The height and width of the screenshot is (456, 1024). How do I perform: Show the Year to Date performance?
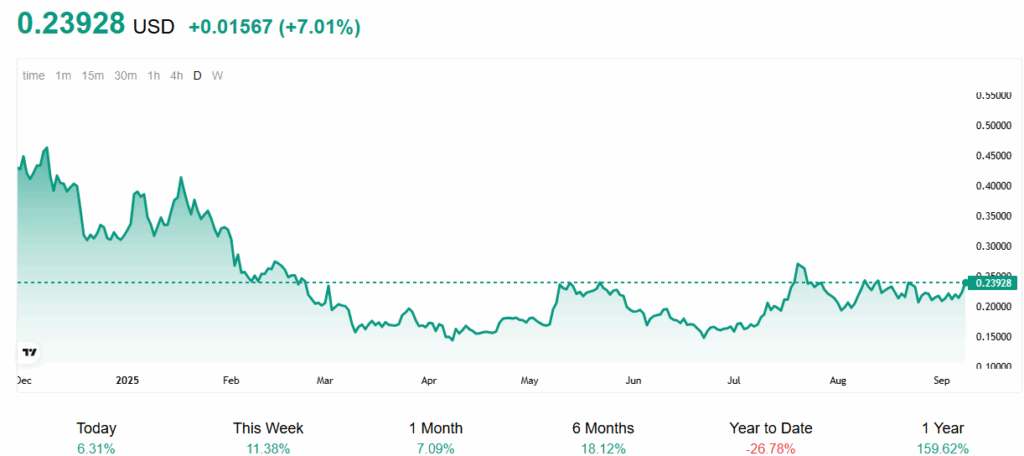[x=770, y=437]
